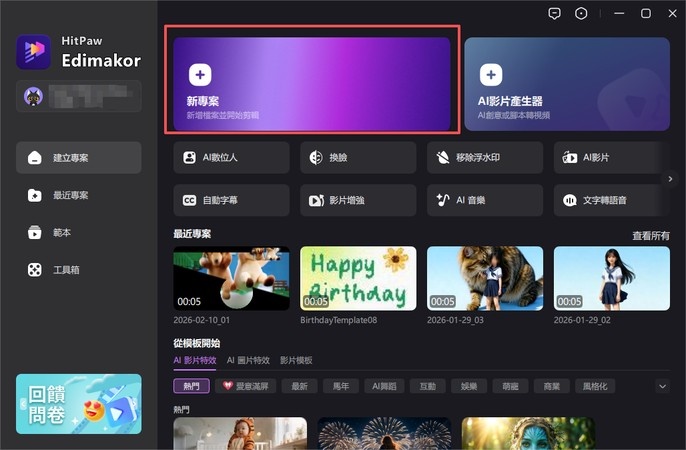
Task: Launch the AI影片產生器 card
Action: (567, 84)
